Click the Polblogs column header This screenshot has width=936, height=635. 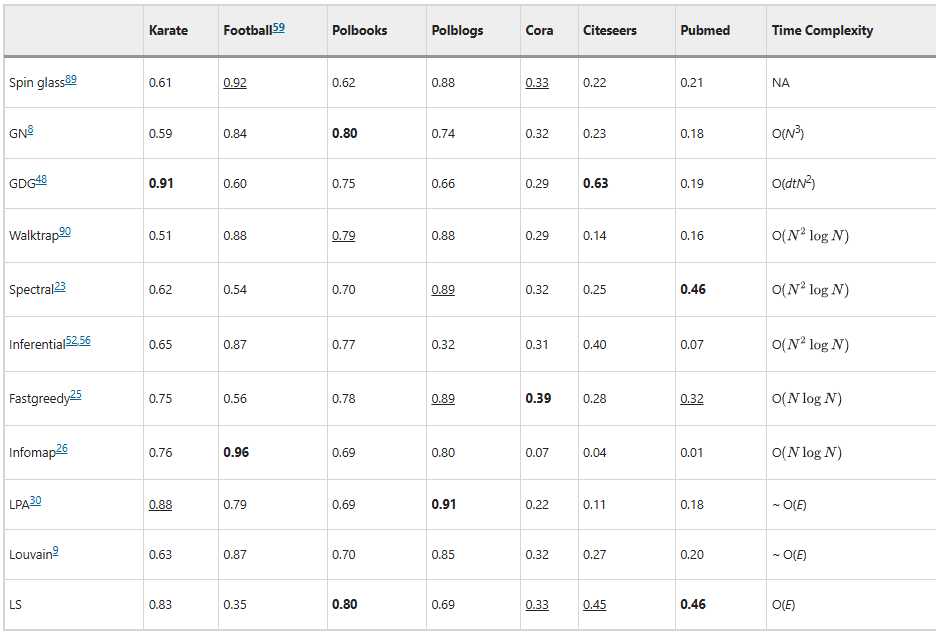pyautogui.click(x=457, y=31)
